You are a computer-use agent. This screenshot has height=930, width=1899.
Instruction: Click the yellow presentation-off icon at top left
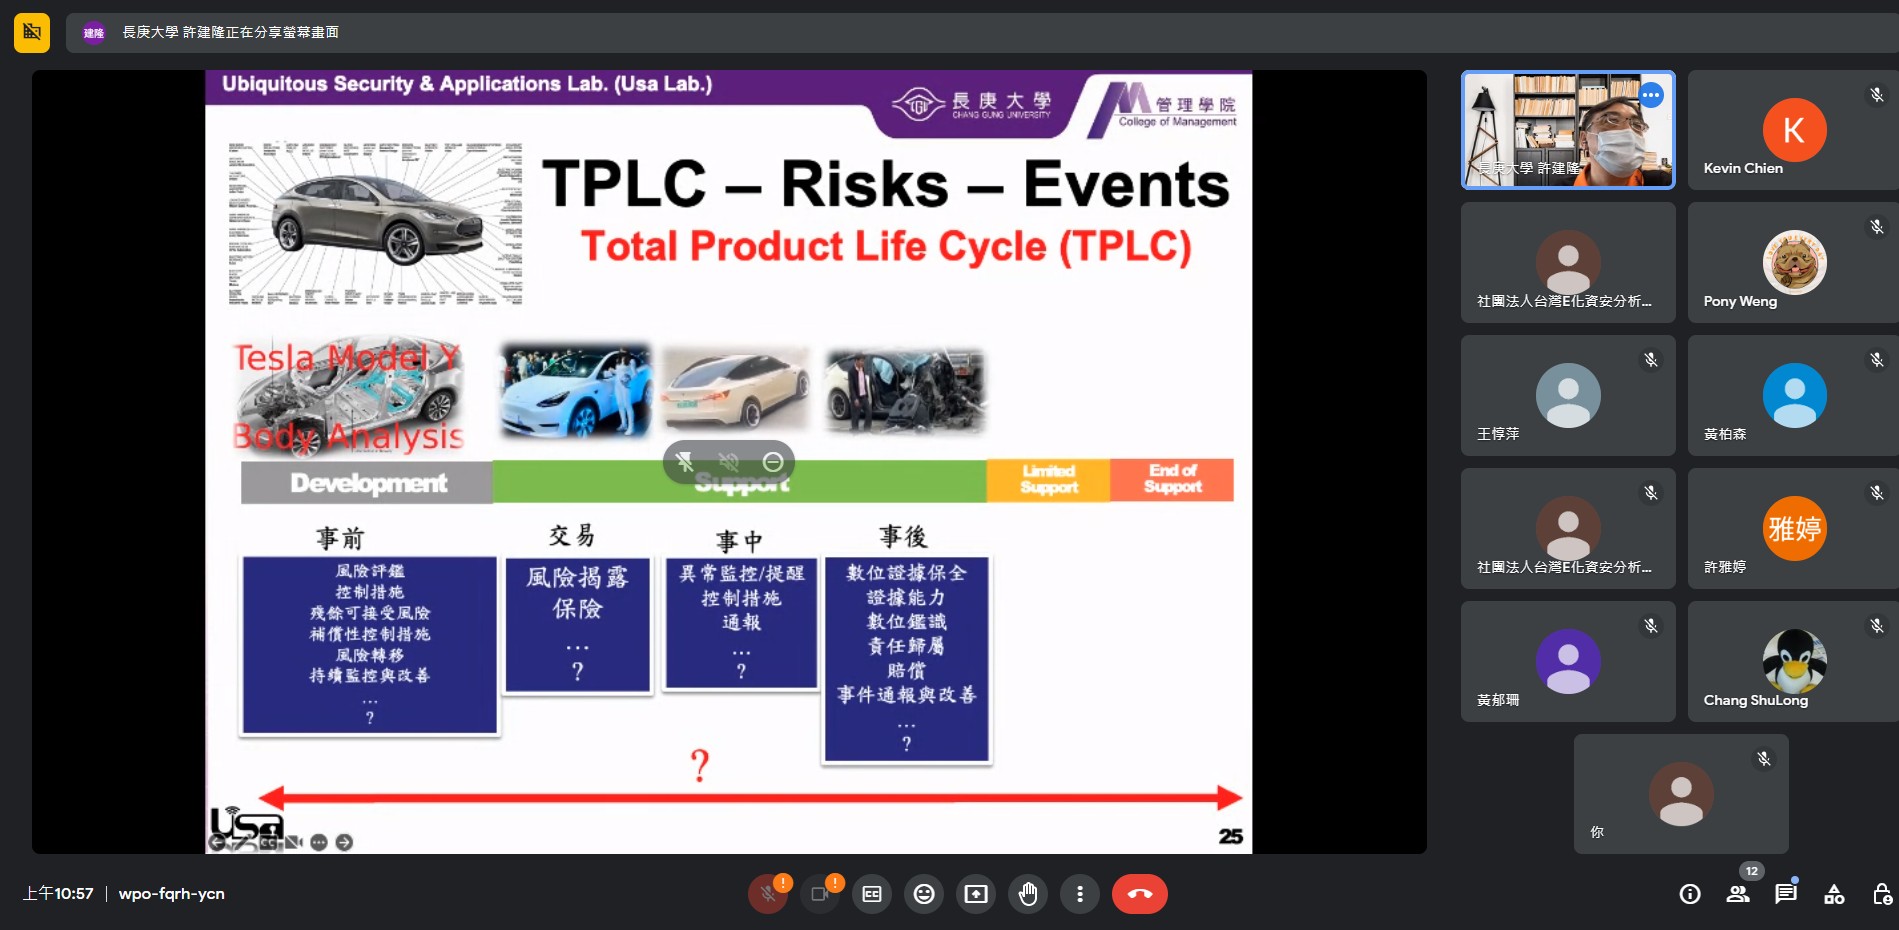coord(32,32)
